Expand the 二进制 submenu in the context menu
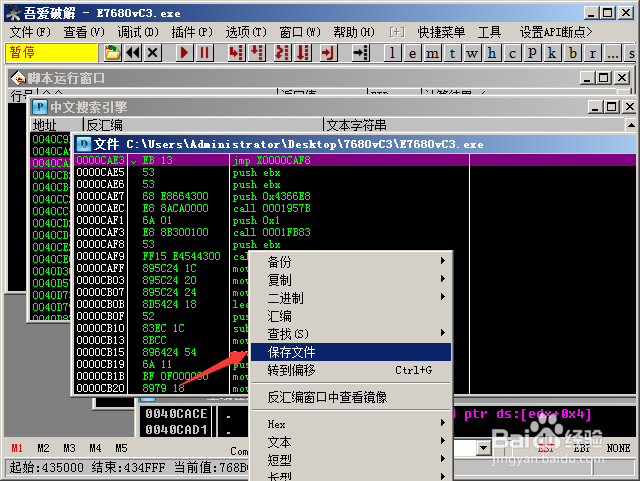Viewport: 640px width, 481px height. [x=351, y=298]
